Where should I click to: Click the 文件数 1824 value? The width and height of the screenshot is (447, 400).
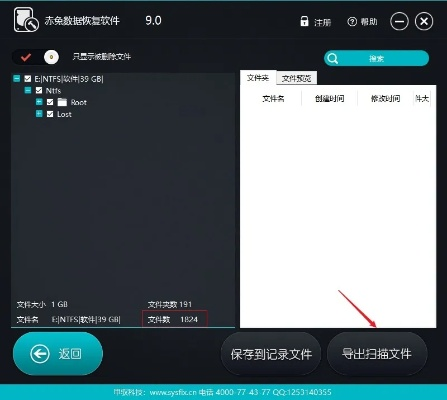tap(189, 319)
